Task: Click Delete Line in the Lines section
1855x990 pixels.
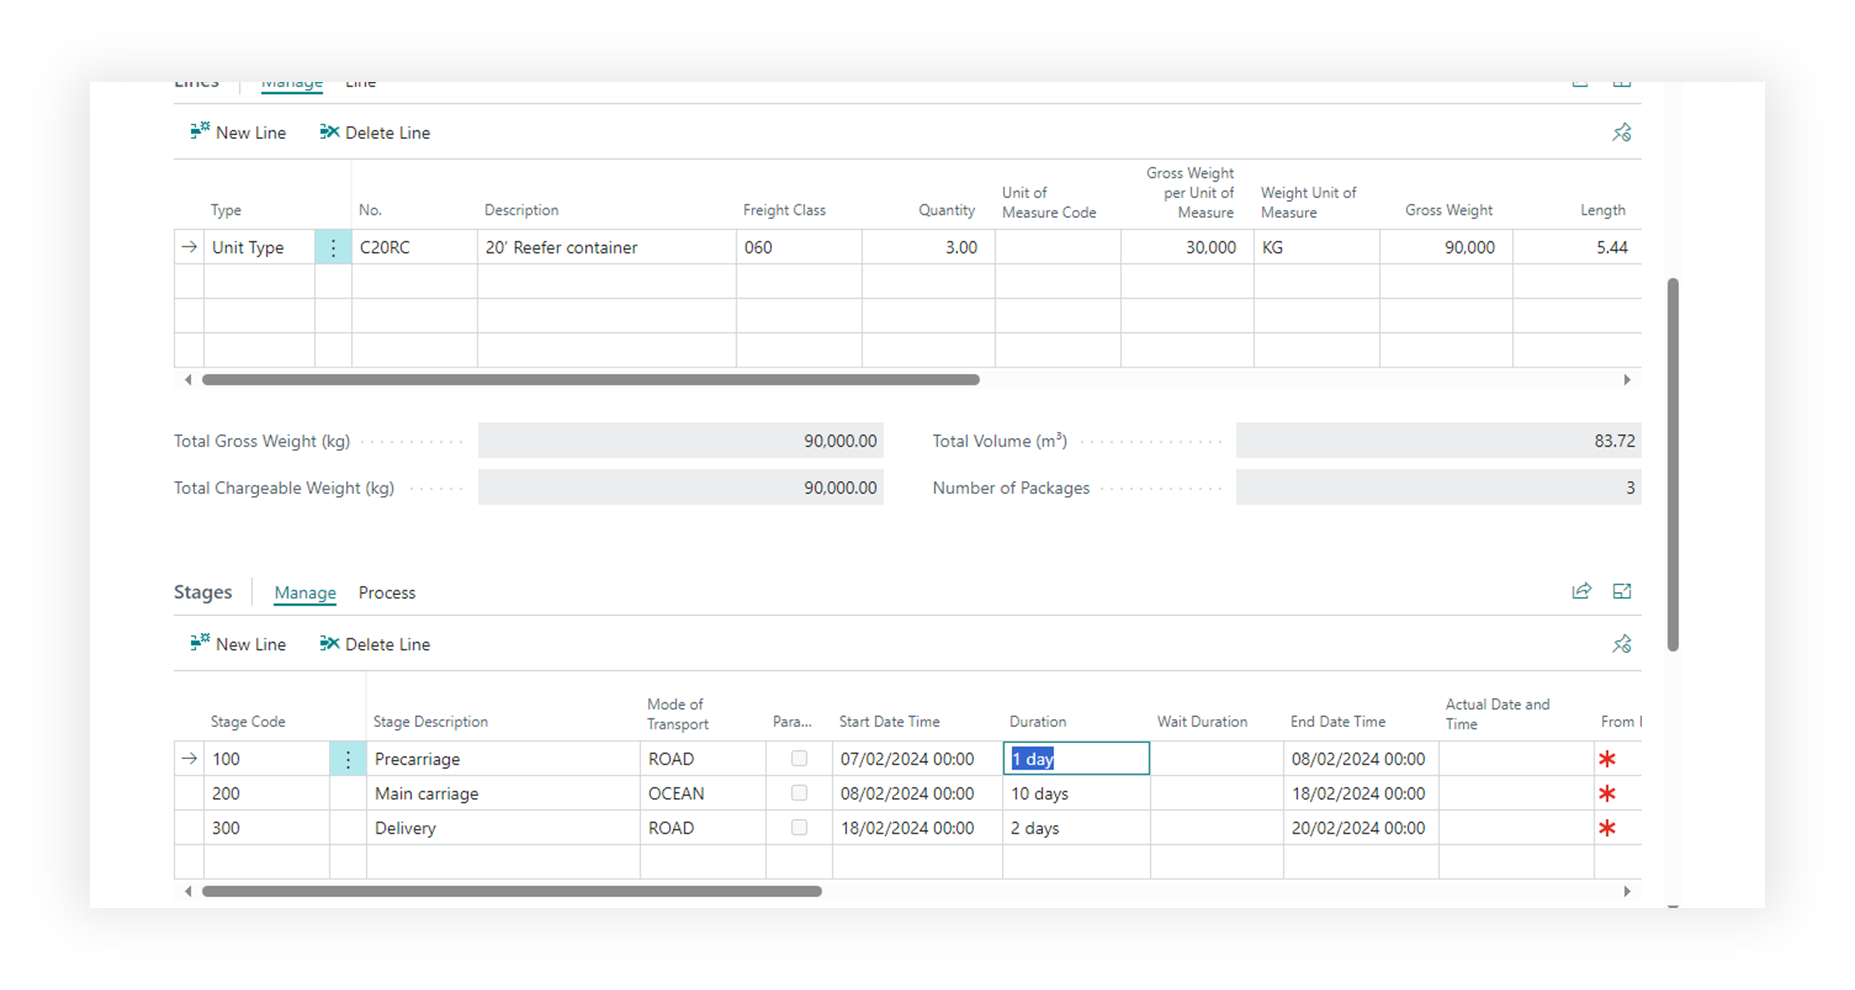Action: pyautogui.click(x=375, y=133)
